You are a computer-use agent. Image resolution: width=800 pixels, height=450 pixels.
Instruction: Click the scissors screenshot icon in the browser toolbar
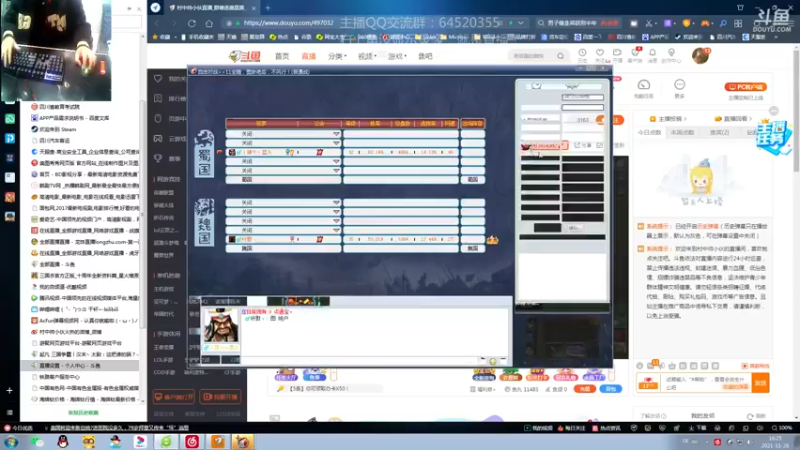649,23
